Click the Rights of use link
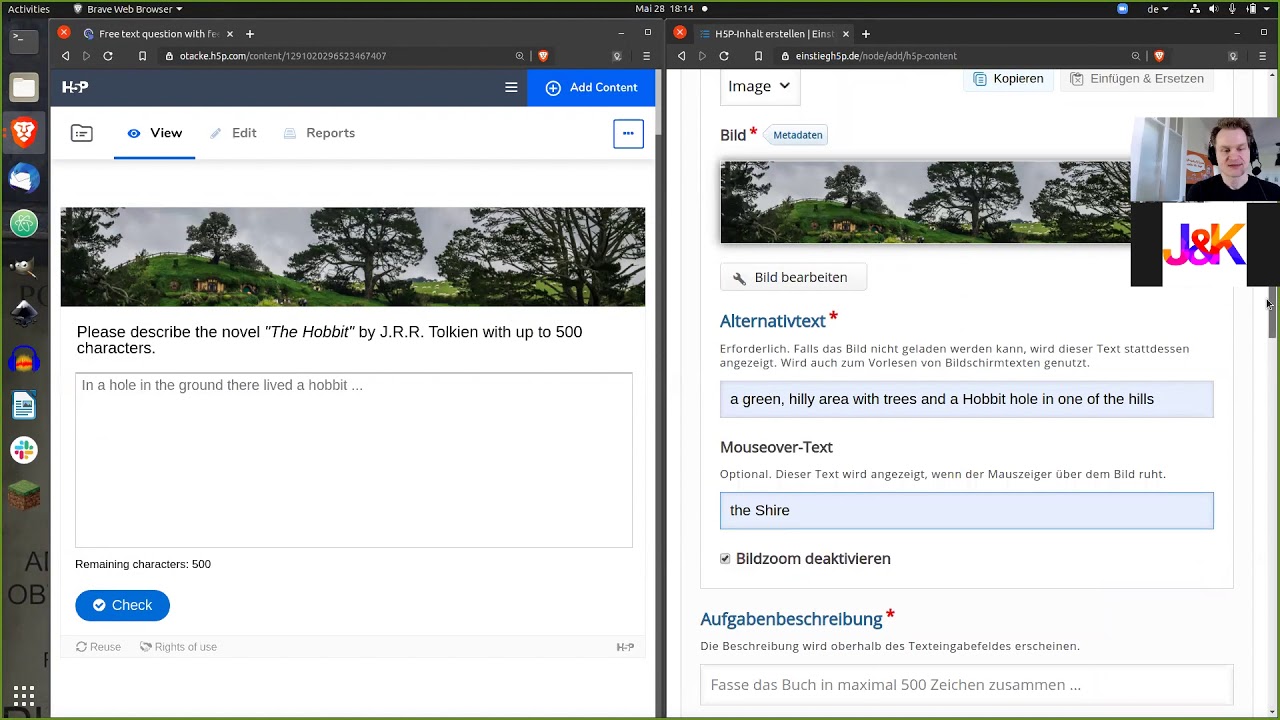The height and width of the screenshot is (720, 1280). (x=178, y=647)
